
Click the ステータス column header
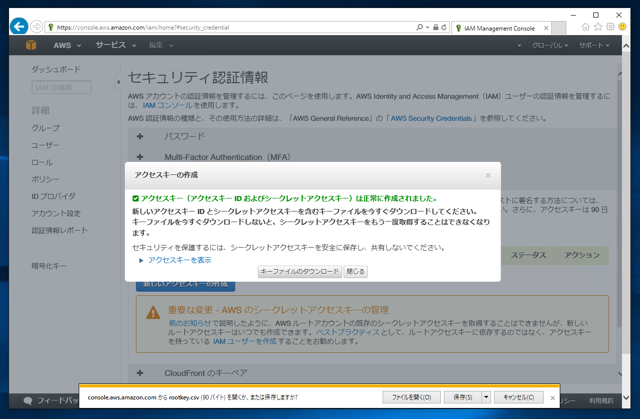point(528,255)
